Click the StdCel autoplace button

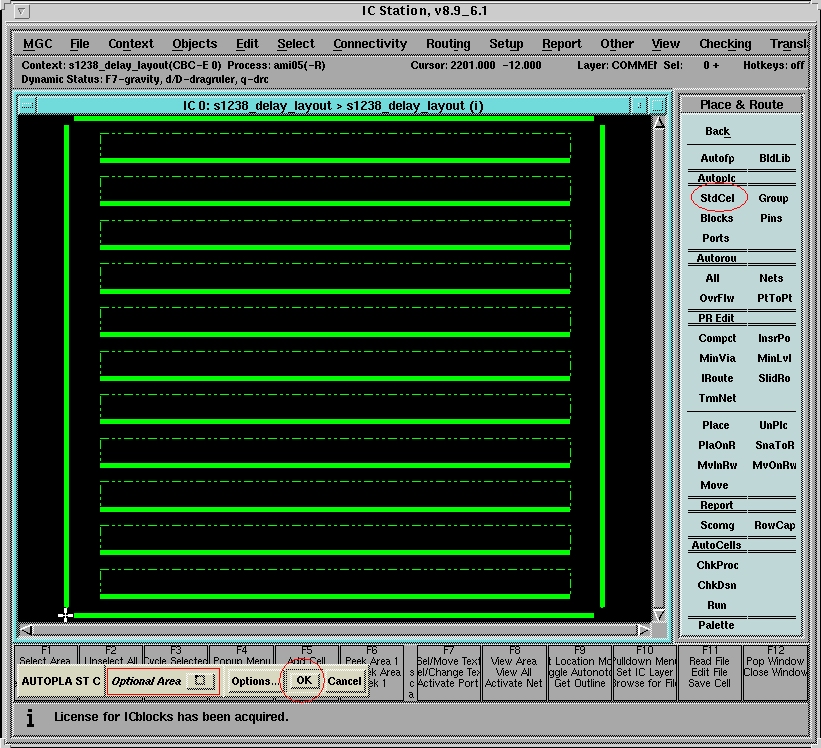[x=717, y=198]
